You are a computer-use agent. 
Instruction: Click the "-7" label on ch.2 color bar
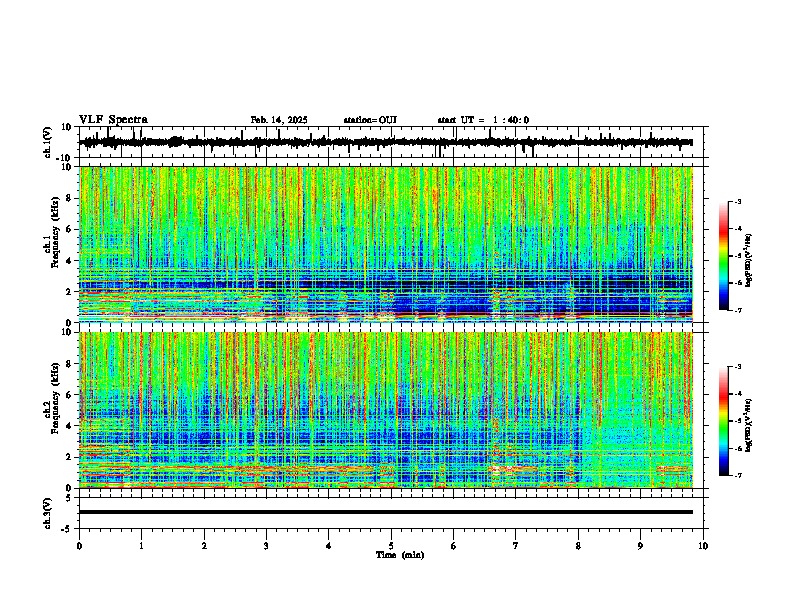737,476
